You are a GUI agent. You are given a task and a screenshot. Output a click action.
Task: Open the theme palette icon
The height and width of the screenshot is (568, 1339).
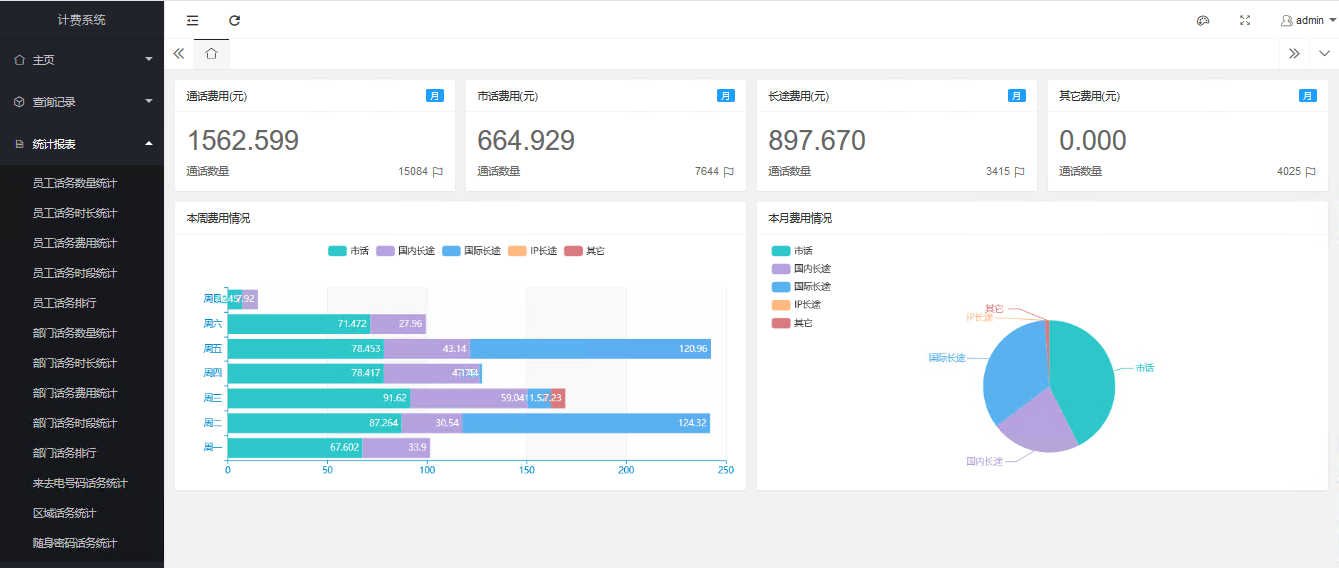(x=1203, y=20)
